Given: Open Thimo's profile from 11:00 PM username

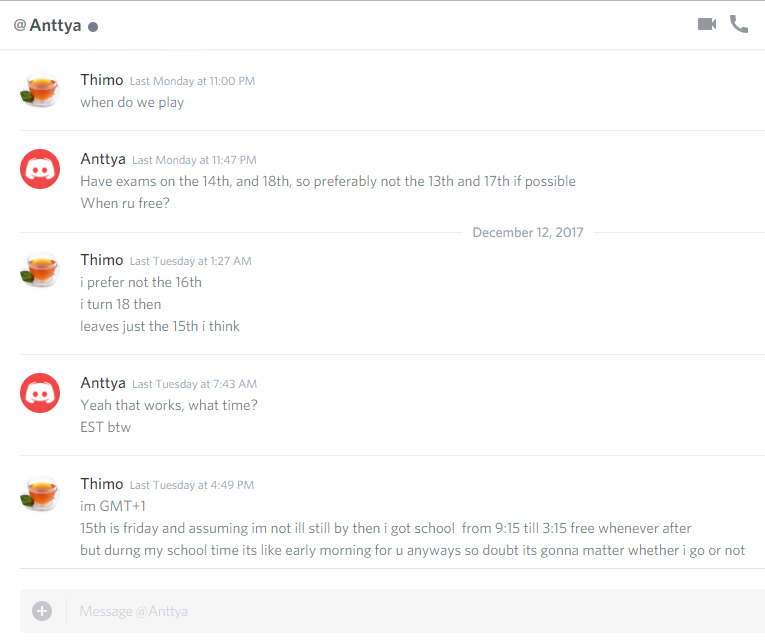Looking at the screenshot, I should [x=102, y=80].
